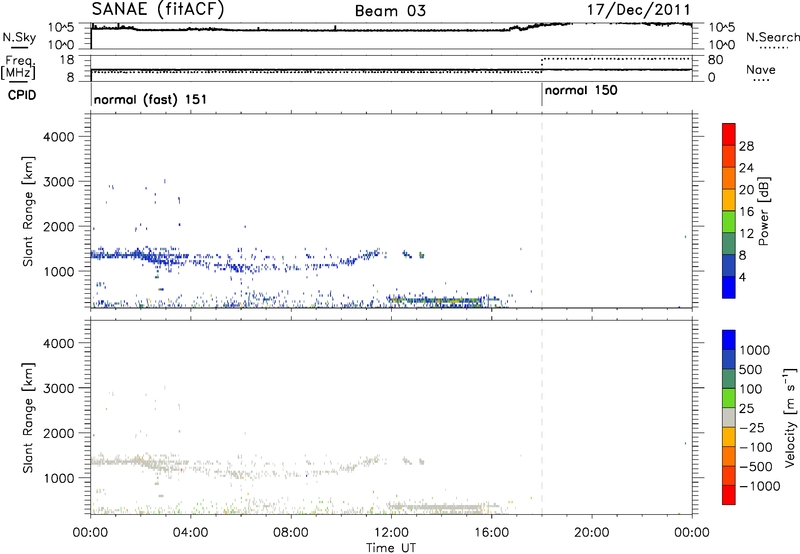Viewport: 800px width, 554px height.
Task: Click the date 17/Dec/2011
Action: pyautogui.click(x=639, y=9)
